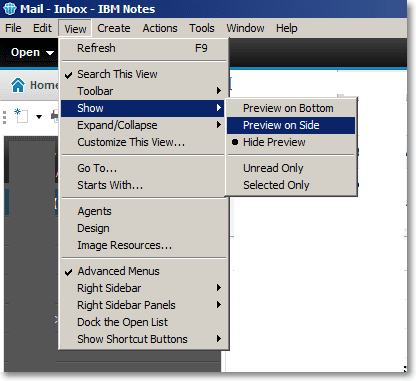
Task: Select Preview on Side
Action: tap(291, 125)
